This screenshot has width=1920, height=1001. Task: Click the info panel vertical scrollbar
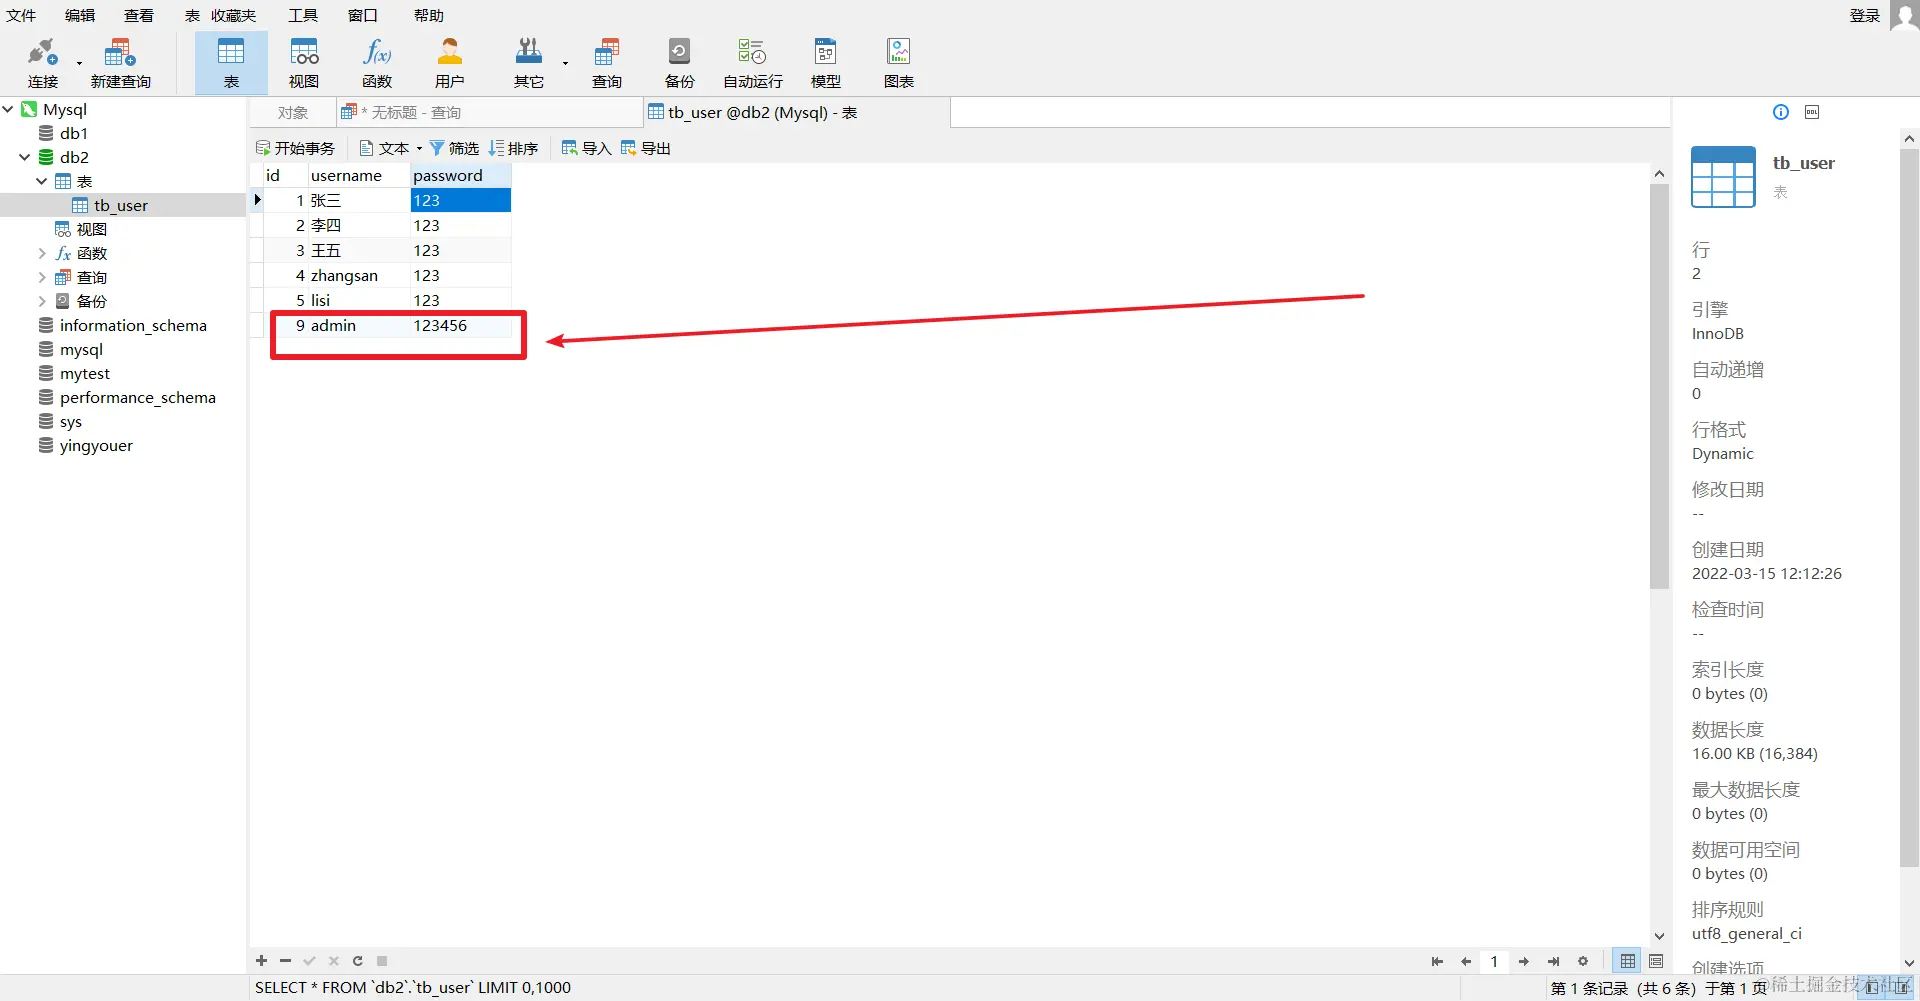pyautogui.click(x=1909, y=508)
